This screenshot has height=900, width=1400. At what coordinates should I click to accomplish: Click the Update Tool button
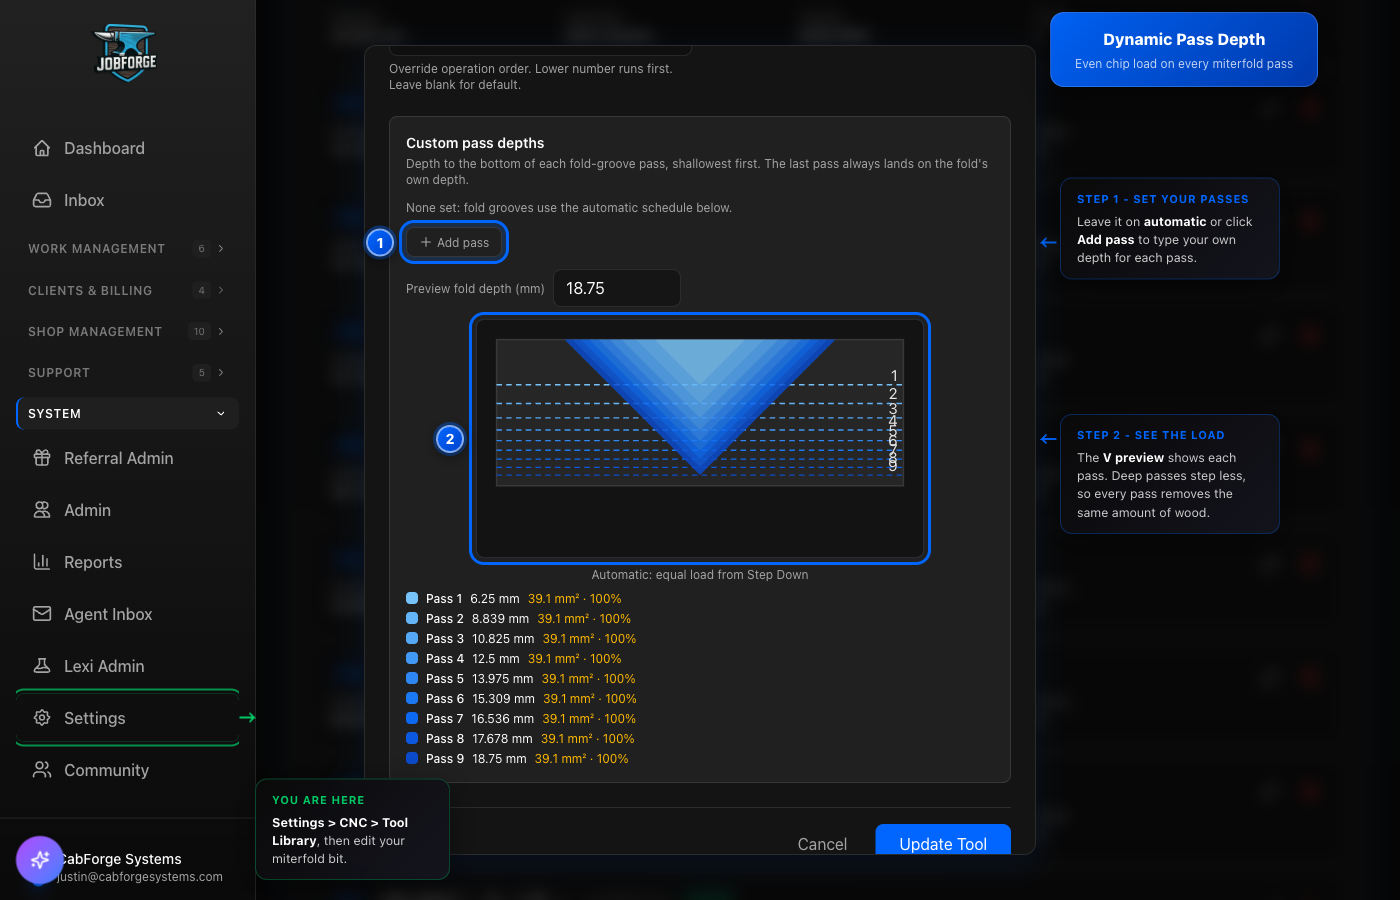click(x=943, y=840)
